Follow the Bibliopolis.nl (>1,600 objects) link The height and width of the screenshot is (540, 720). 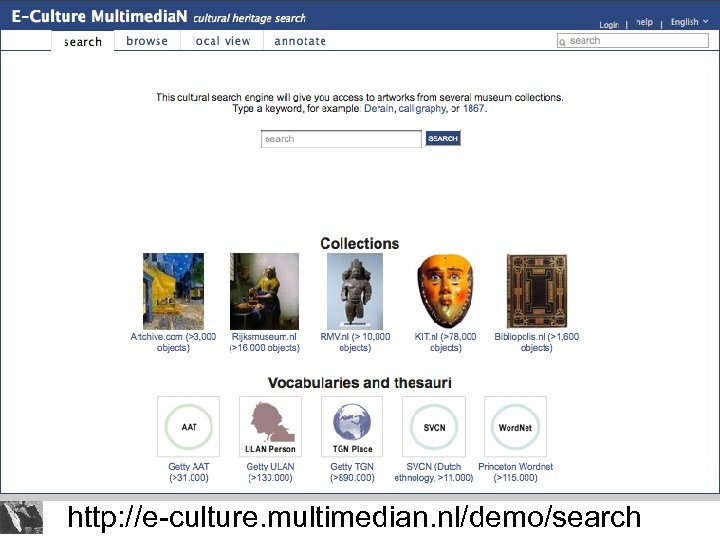(536, 342)
